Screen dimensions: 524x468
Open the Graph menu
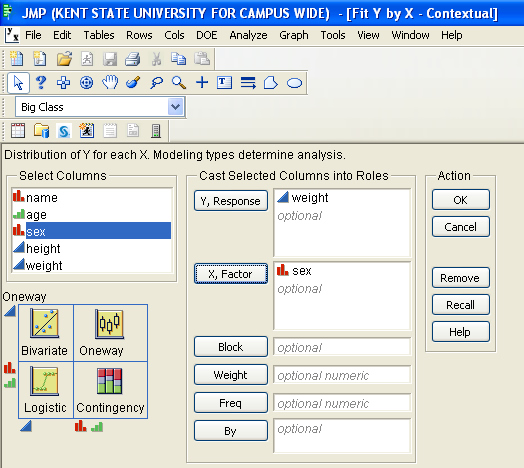[294, 35]
